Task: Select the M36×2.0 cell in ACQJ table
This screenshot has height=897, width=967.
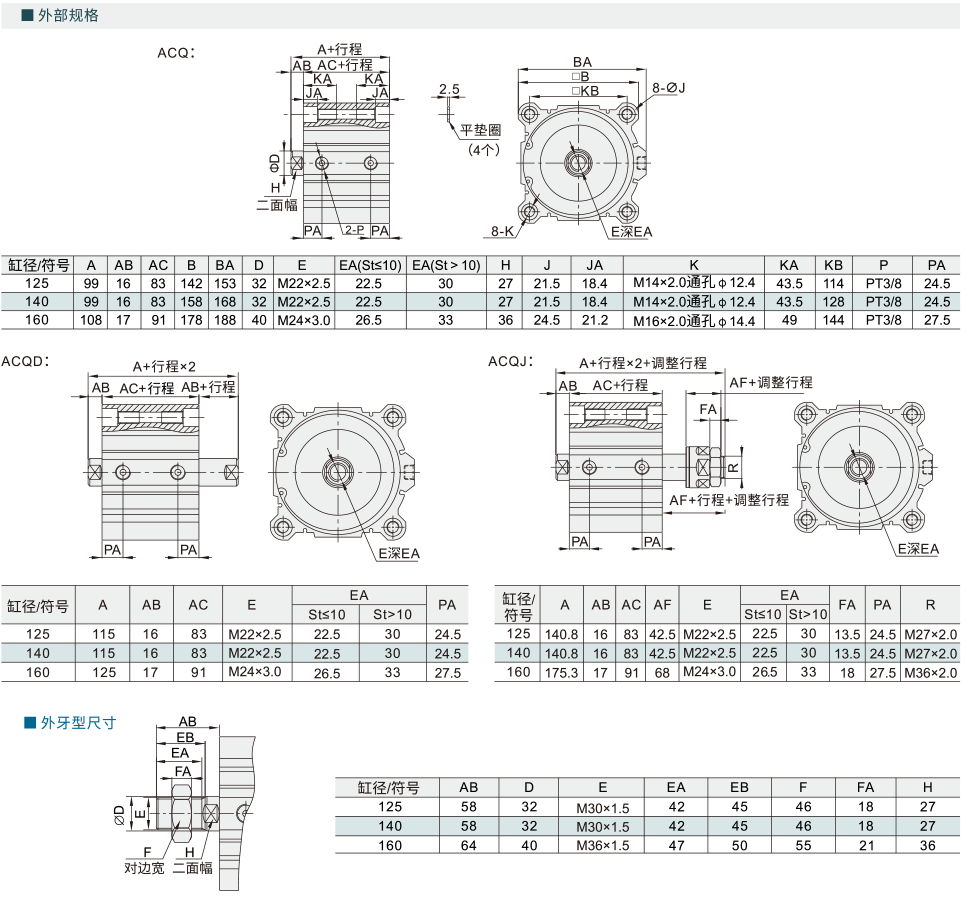Action: (x=930, y=672)
